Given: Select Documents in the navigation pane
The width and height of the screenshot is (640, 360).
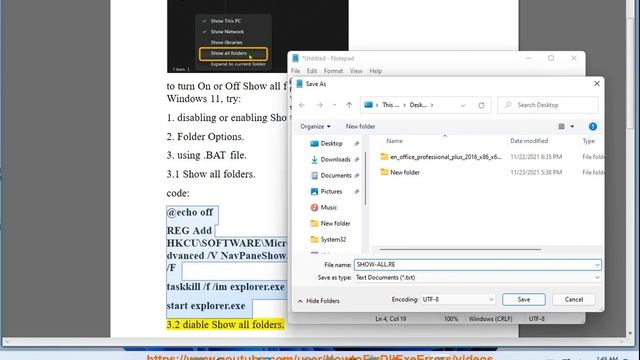Looking at the screenshot, I should click(x=336, y=176).
